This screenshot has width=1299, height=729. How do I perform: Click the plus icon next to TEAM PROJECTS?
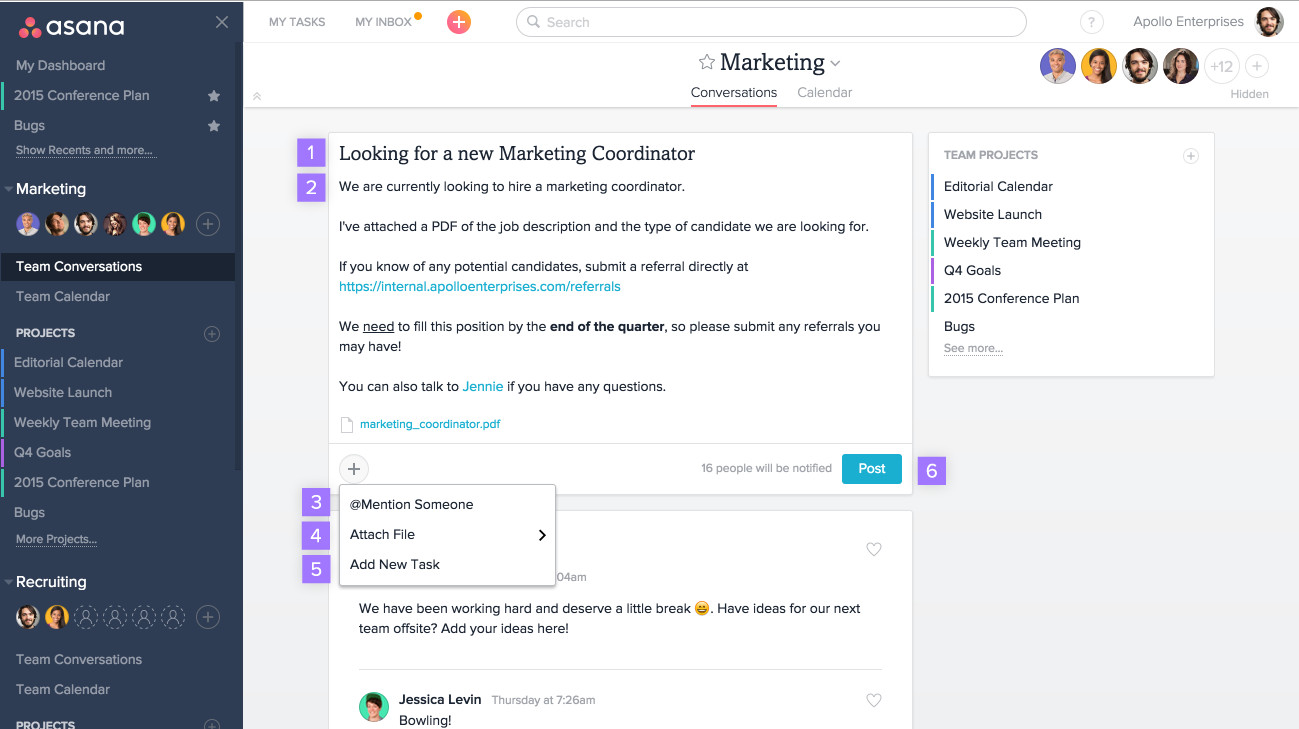1190,156
